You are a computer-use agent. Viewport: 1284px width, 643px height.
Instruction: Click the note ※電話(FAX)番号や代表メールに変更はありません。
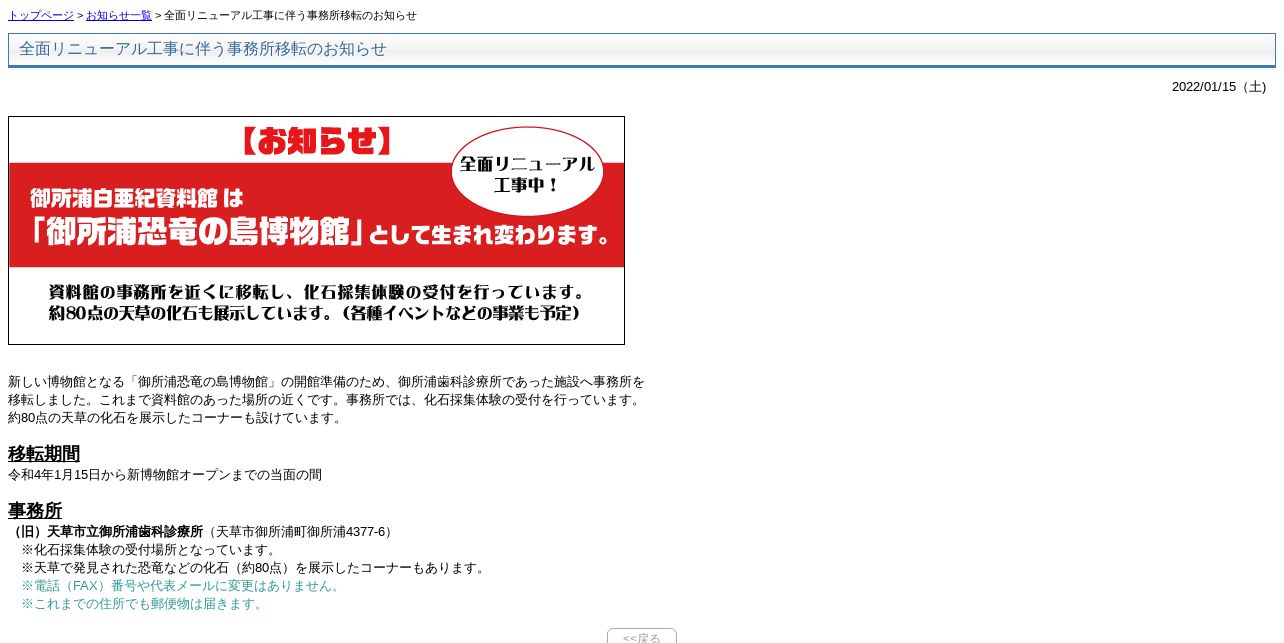[x=183, y=586]
